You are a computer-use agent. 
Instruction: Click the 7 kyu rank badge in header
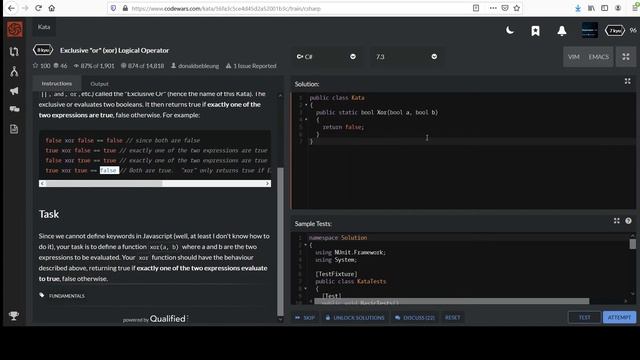(x=615, y=30)
